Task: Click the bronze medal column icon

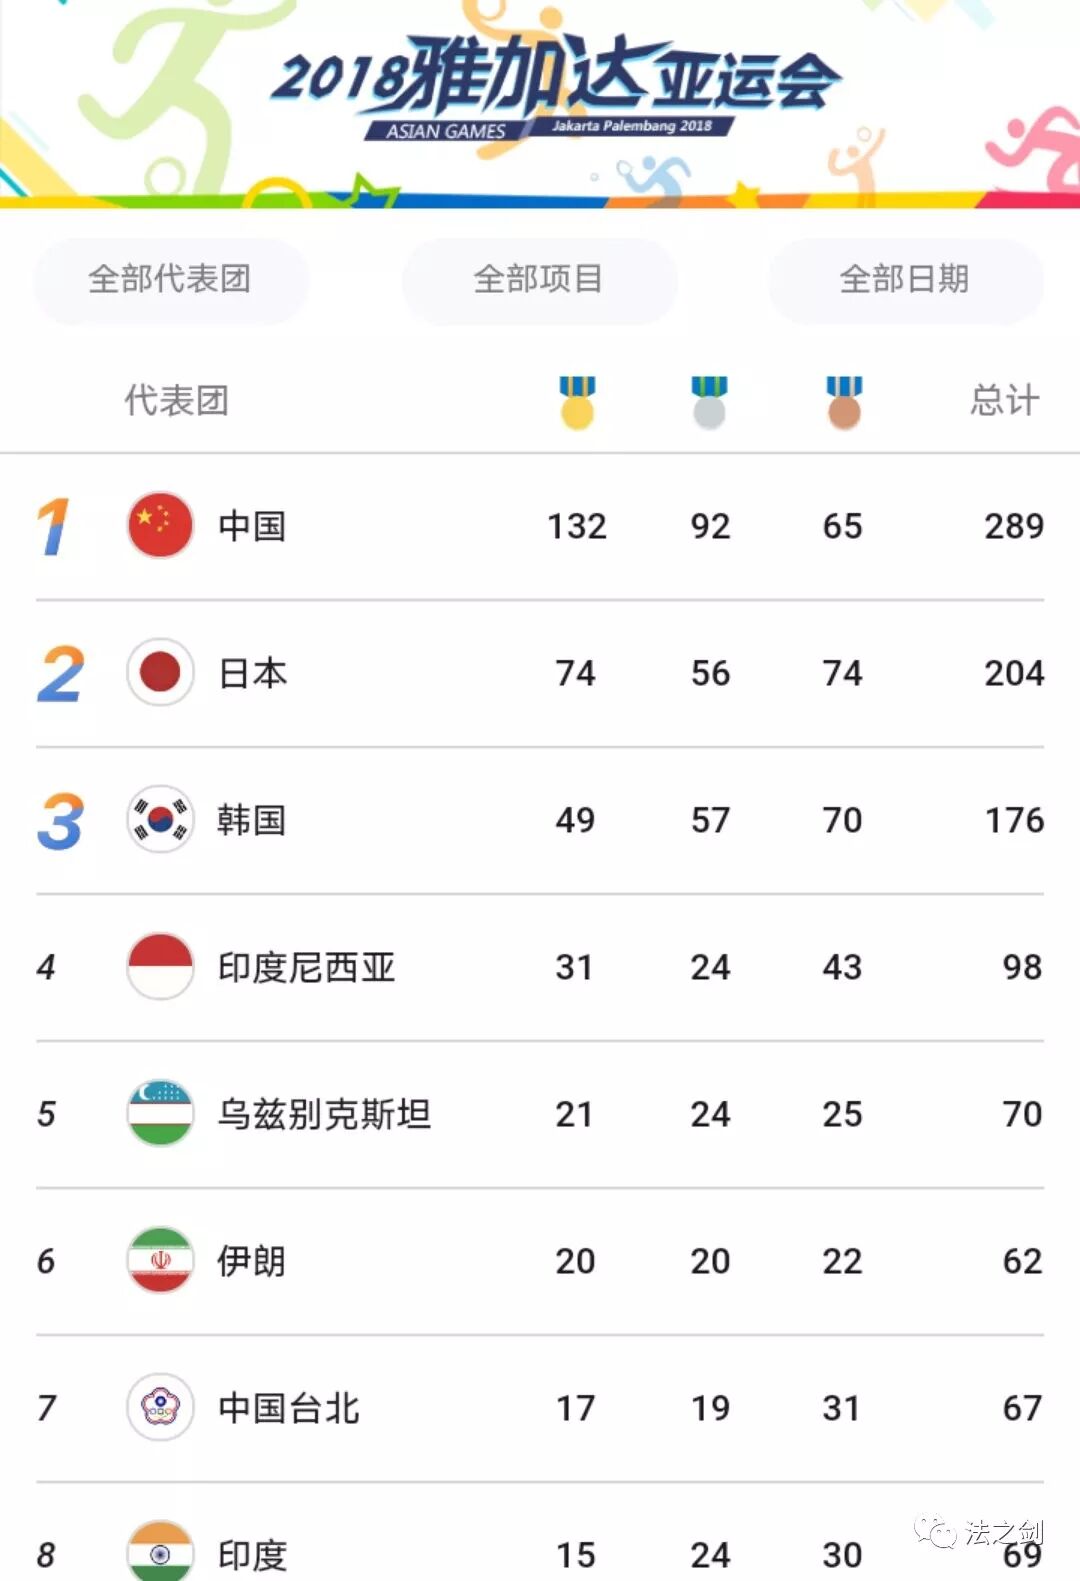Action: (x=844, y=402)
